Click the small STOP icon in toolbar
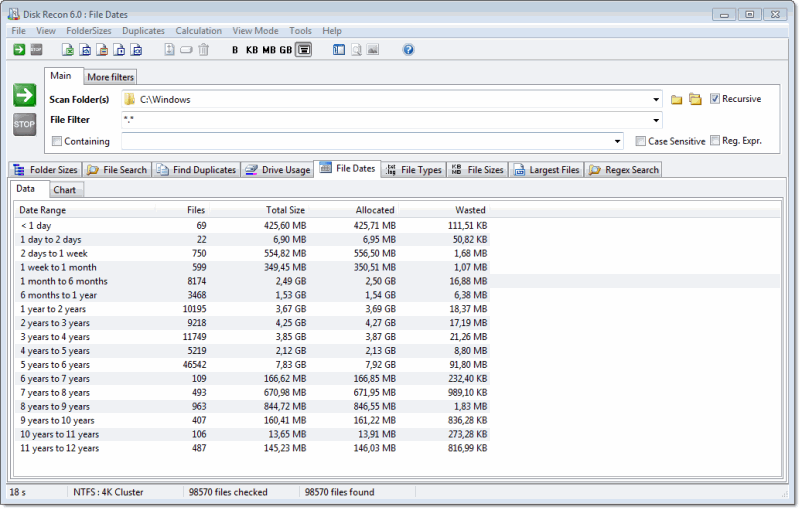Image resolution: width=800 pixels, height=509 pixels. pyautogui.click(x=36, y=49)
